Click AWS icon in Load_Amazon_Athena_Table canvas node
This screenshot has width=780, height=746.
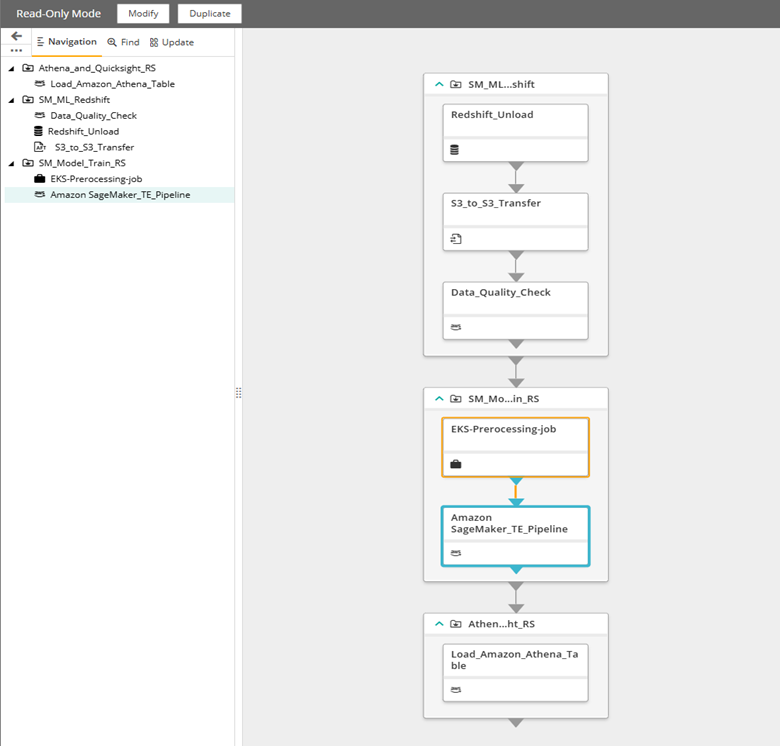tap(456, 690)
